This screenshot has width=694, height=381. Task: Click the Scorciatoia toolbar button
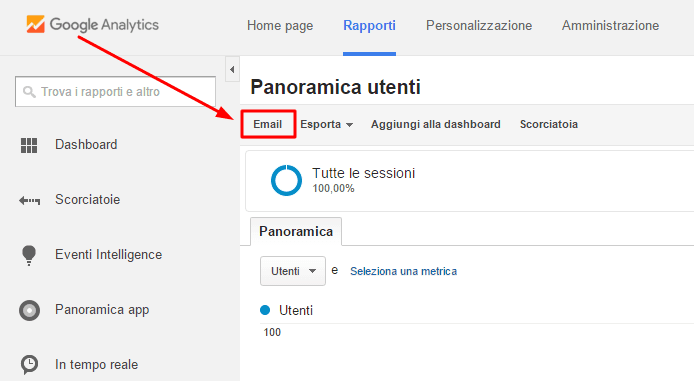point(549,124)
